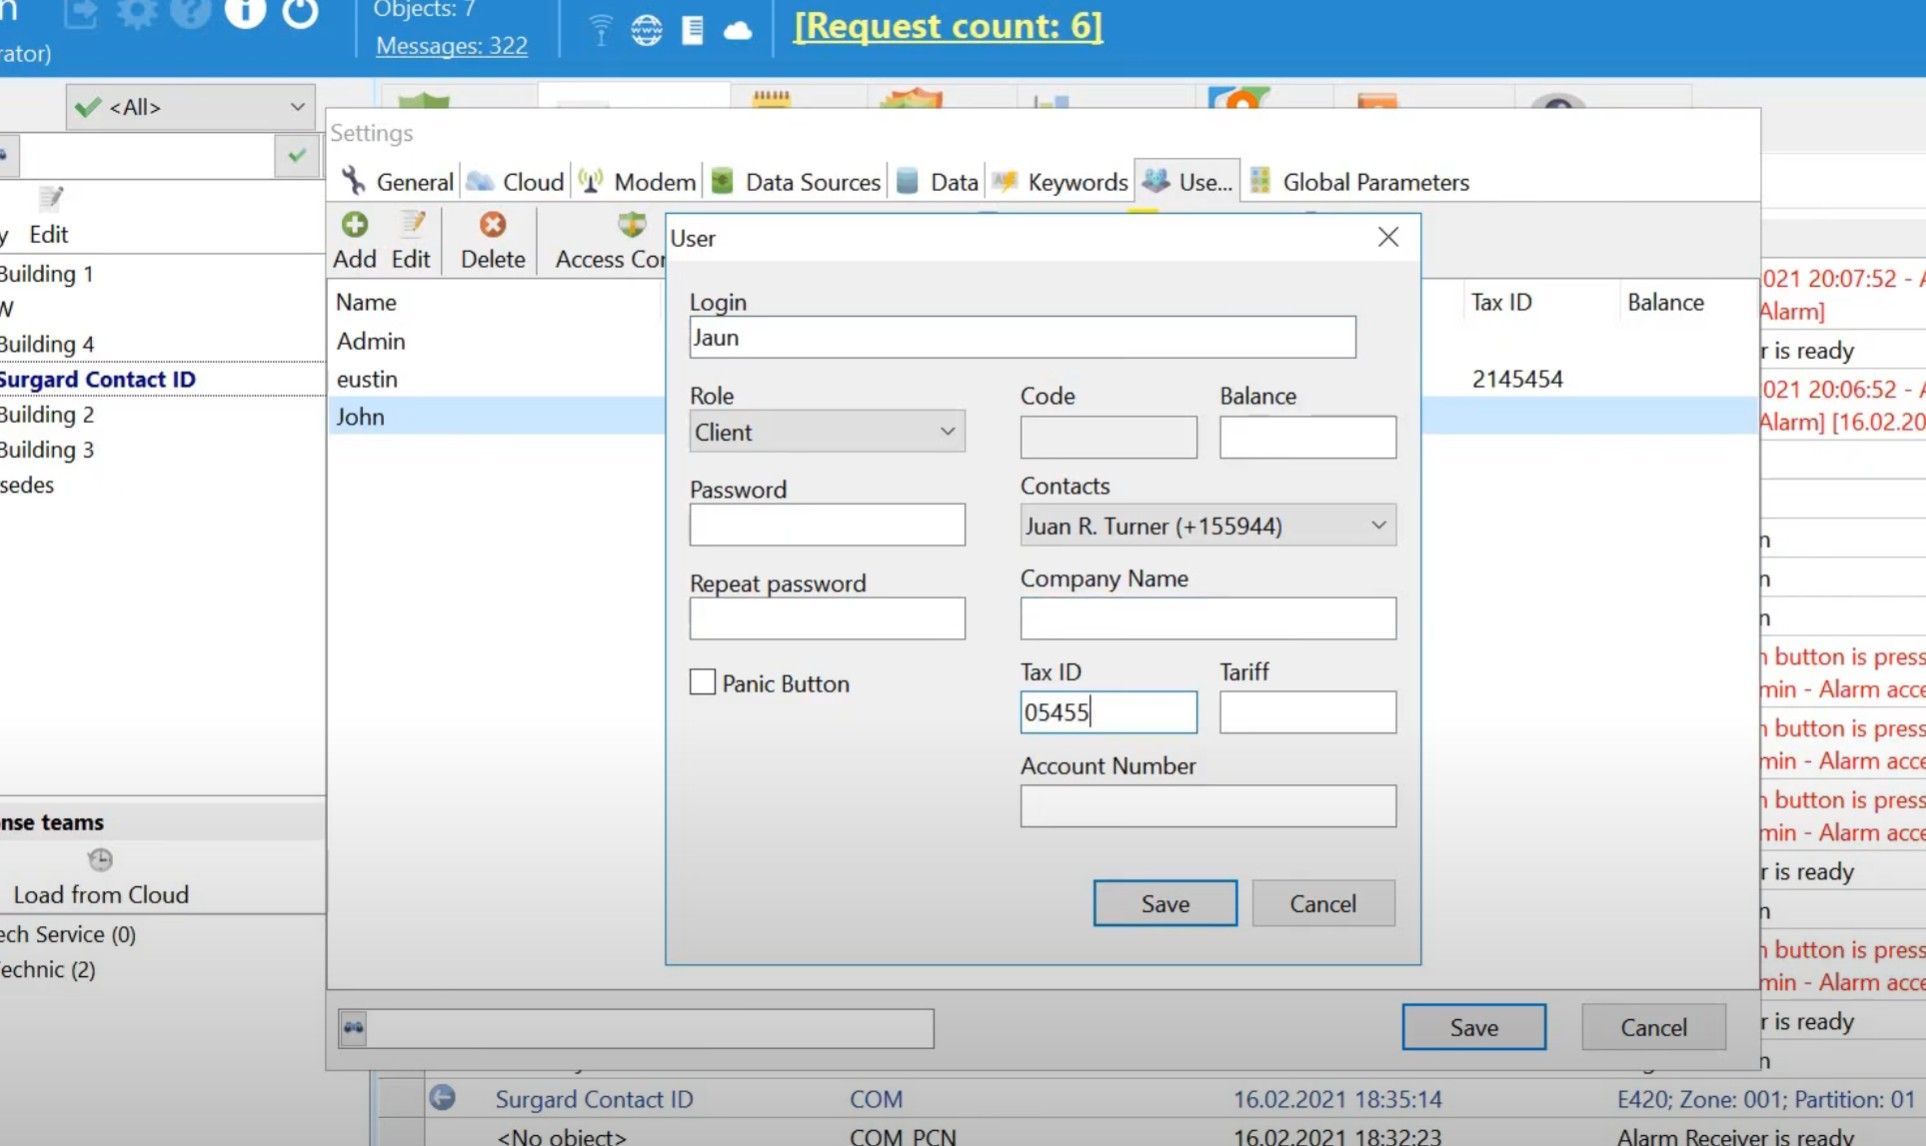
Task: Click the Company Name input field
Action: click(x=1207, y=619)
